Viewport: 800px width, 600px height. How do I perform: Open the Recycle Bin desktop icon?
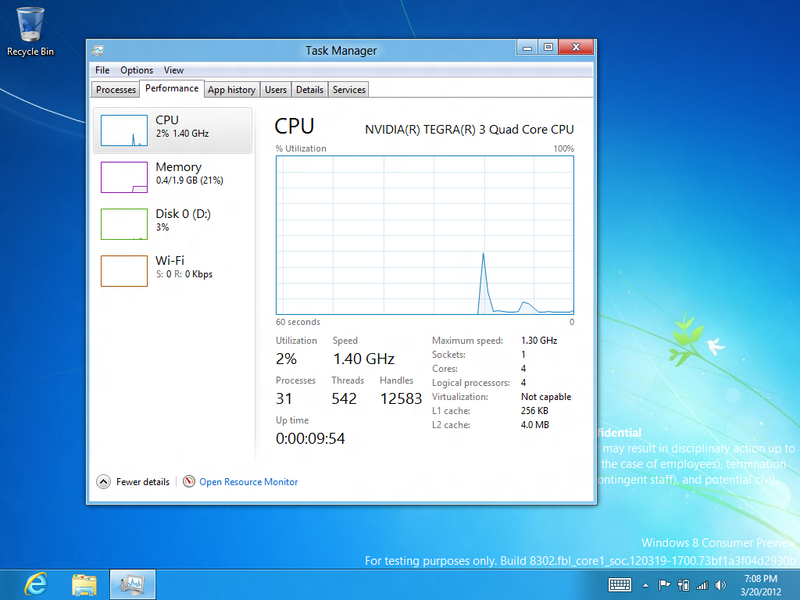click(x=30, y=32)
